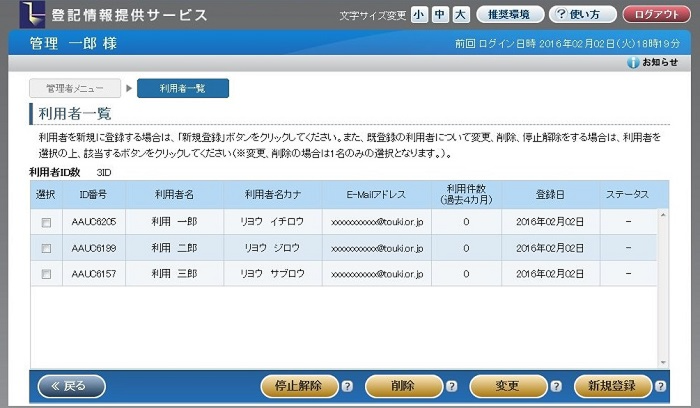
Task: Click the name 利用 三郎
Action: click(174, 274)
